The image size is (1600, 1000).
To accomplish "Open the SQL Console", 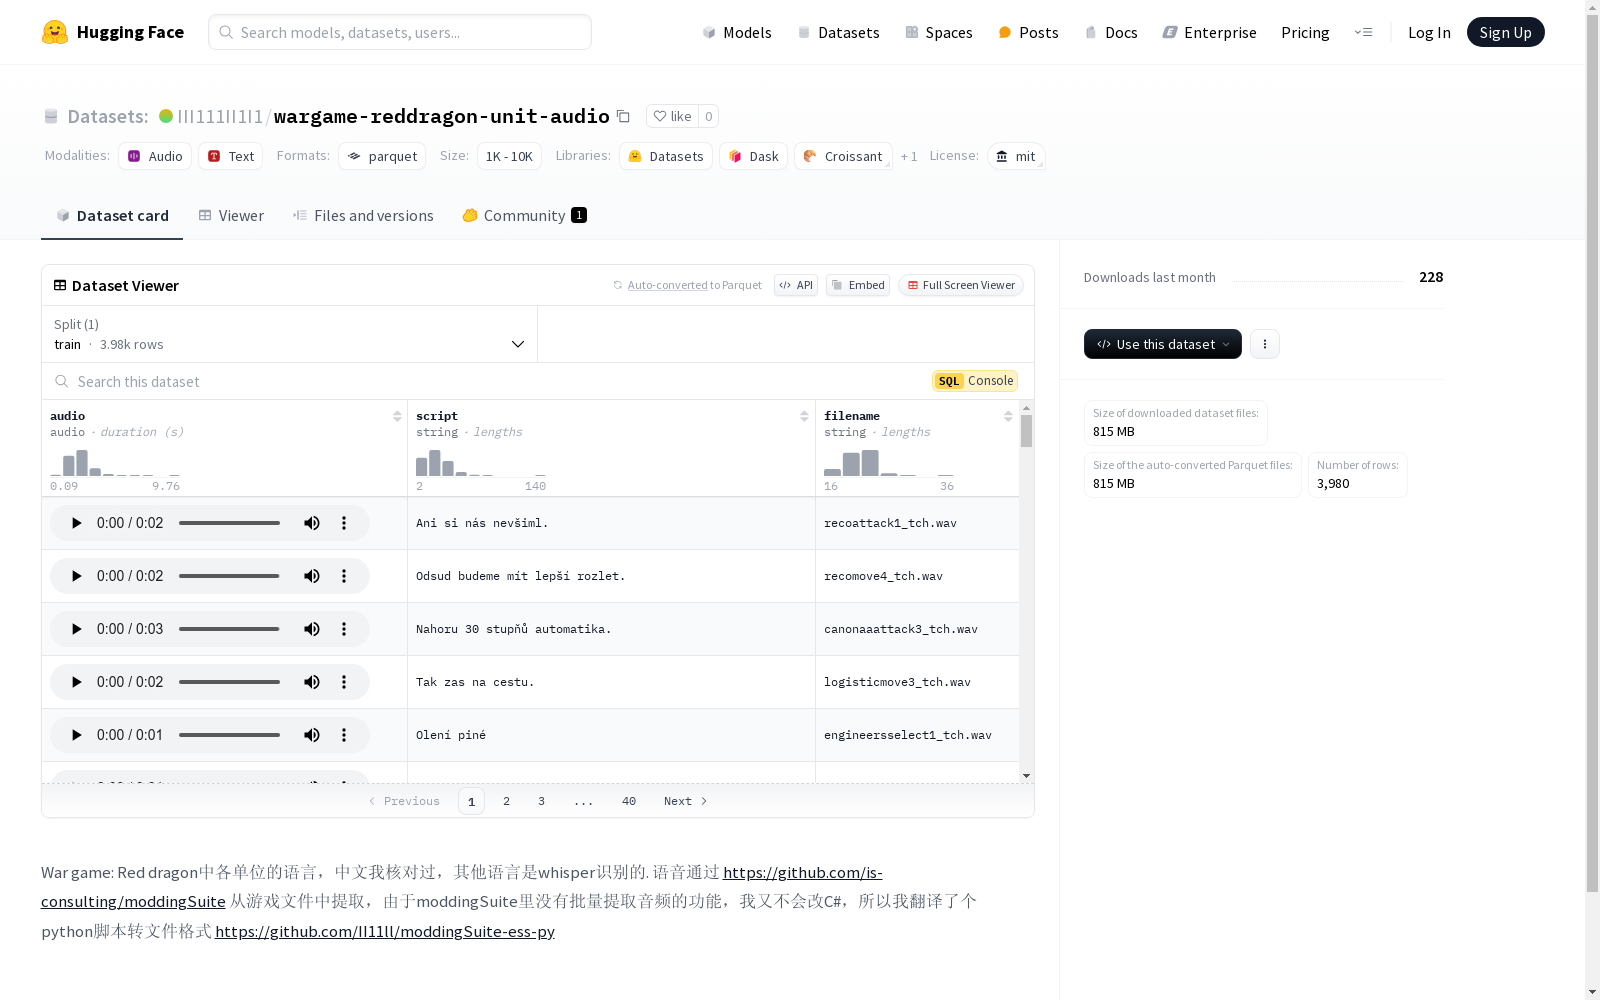I will [x=975, y=381].
